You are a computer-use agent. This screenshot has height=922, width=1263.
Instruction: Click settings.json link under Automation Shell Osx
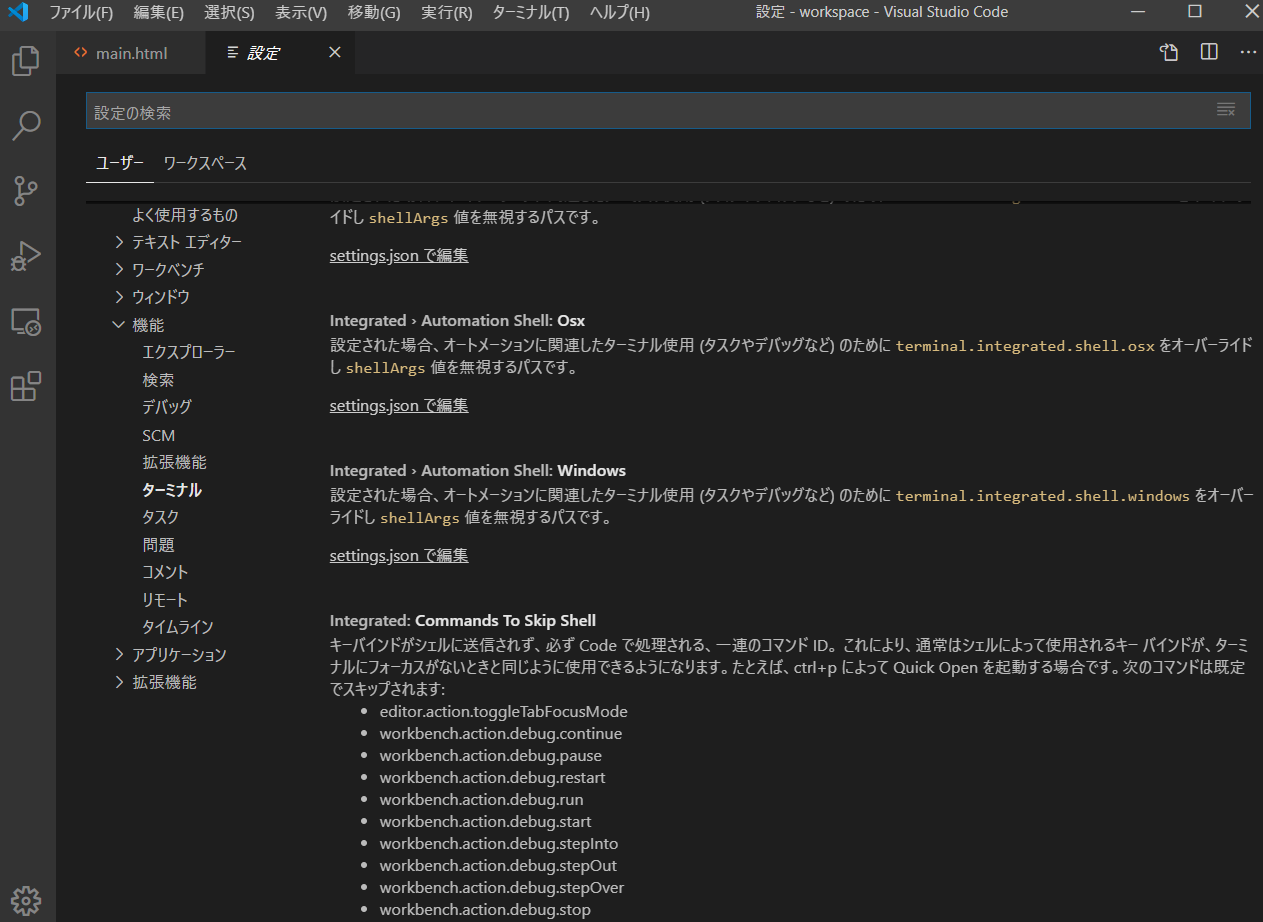399,406
